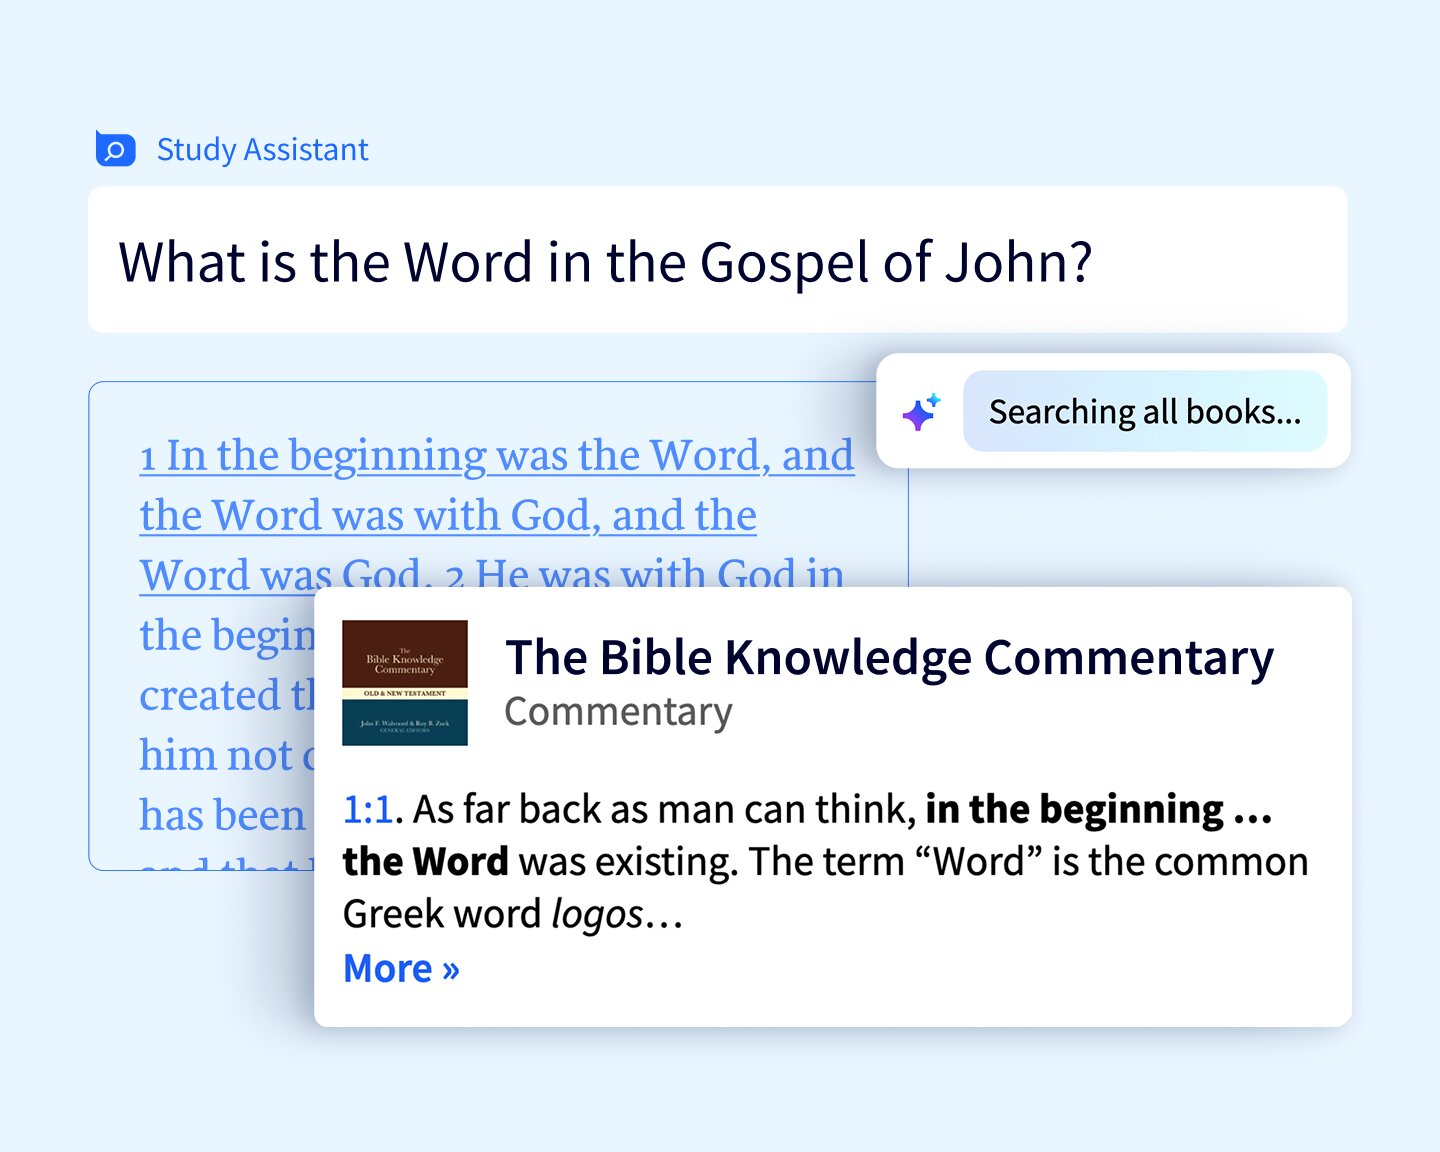Click the purple sparkle AI icon
Viewport: 1440px width, 1152px height.
pyautogui.click(x=920, y=411)
